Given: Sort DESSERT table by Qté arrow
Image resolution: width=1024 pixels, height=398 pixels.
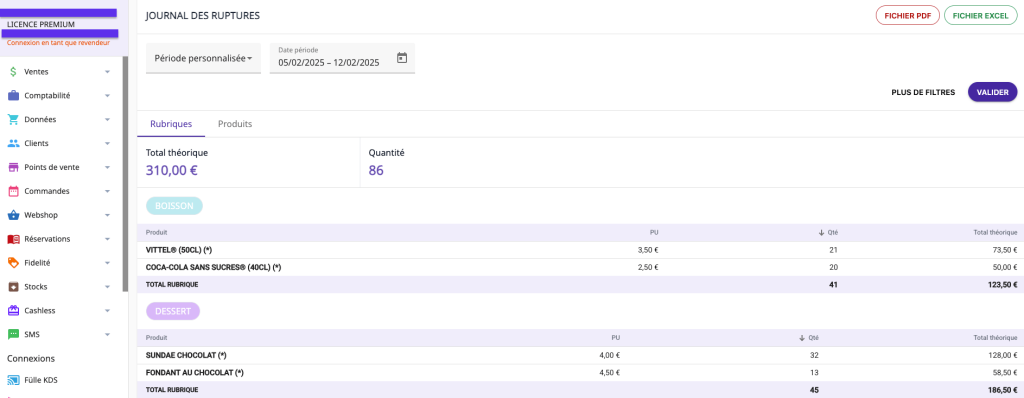Looking at the screenshot, I should pos(802,338).
